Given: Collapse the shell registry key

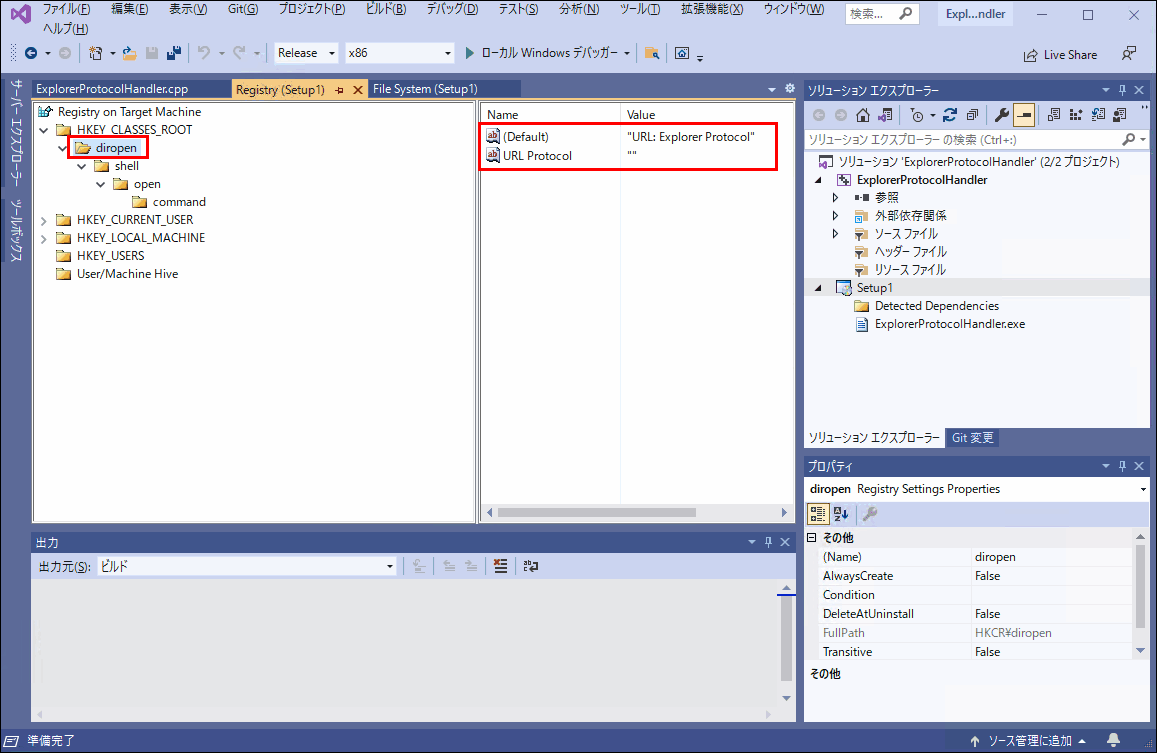Looking at the screenshot, I should (x=81, y=166).
